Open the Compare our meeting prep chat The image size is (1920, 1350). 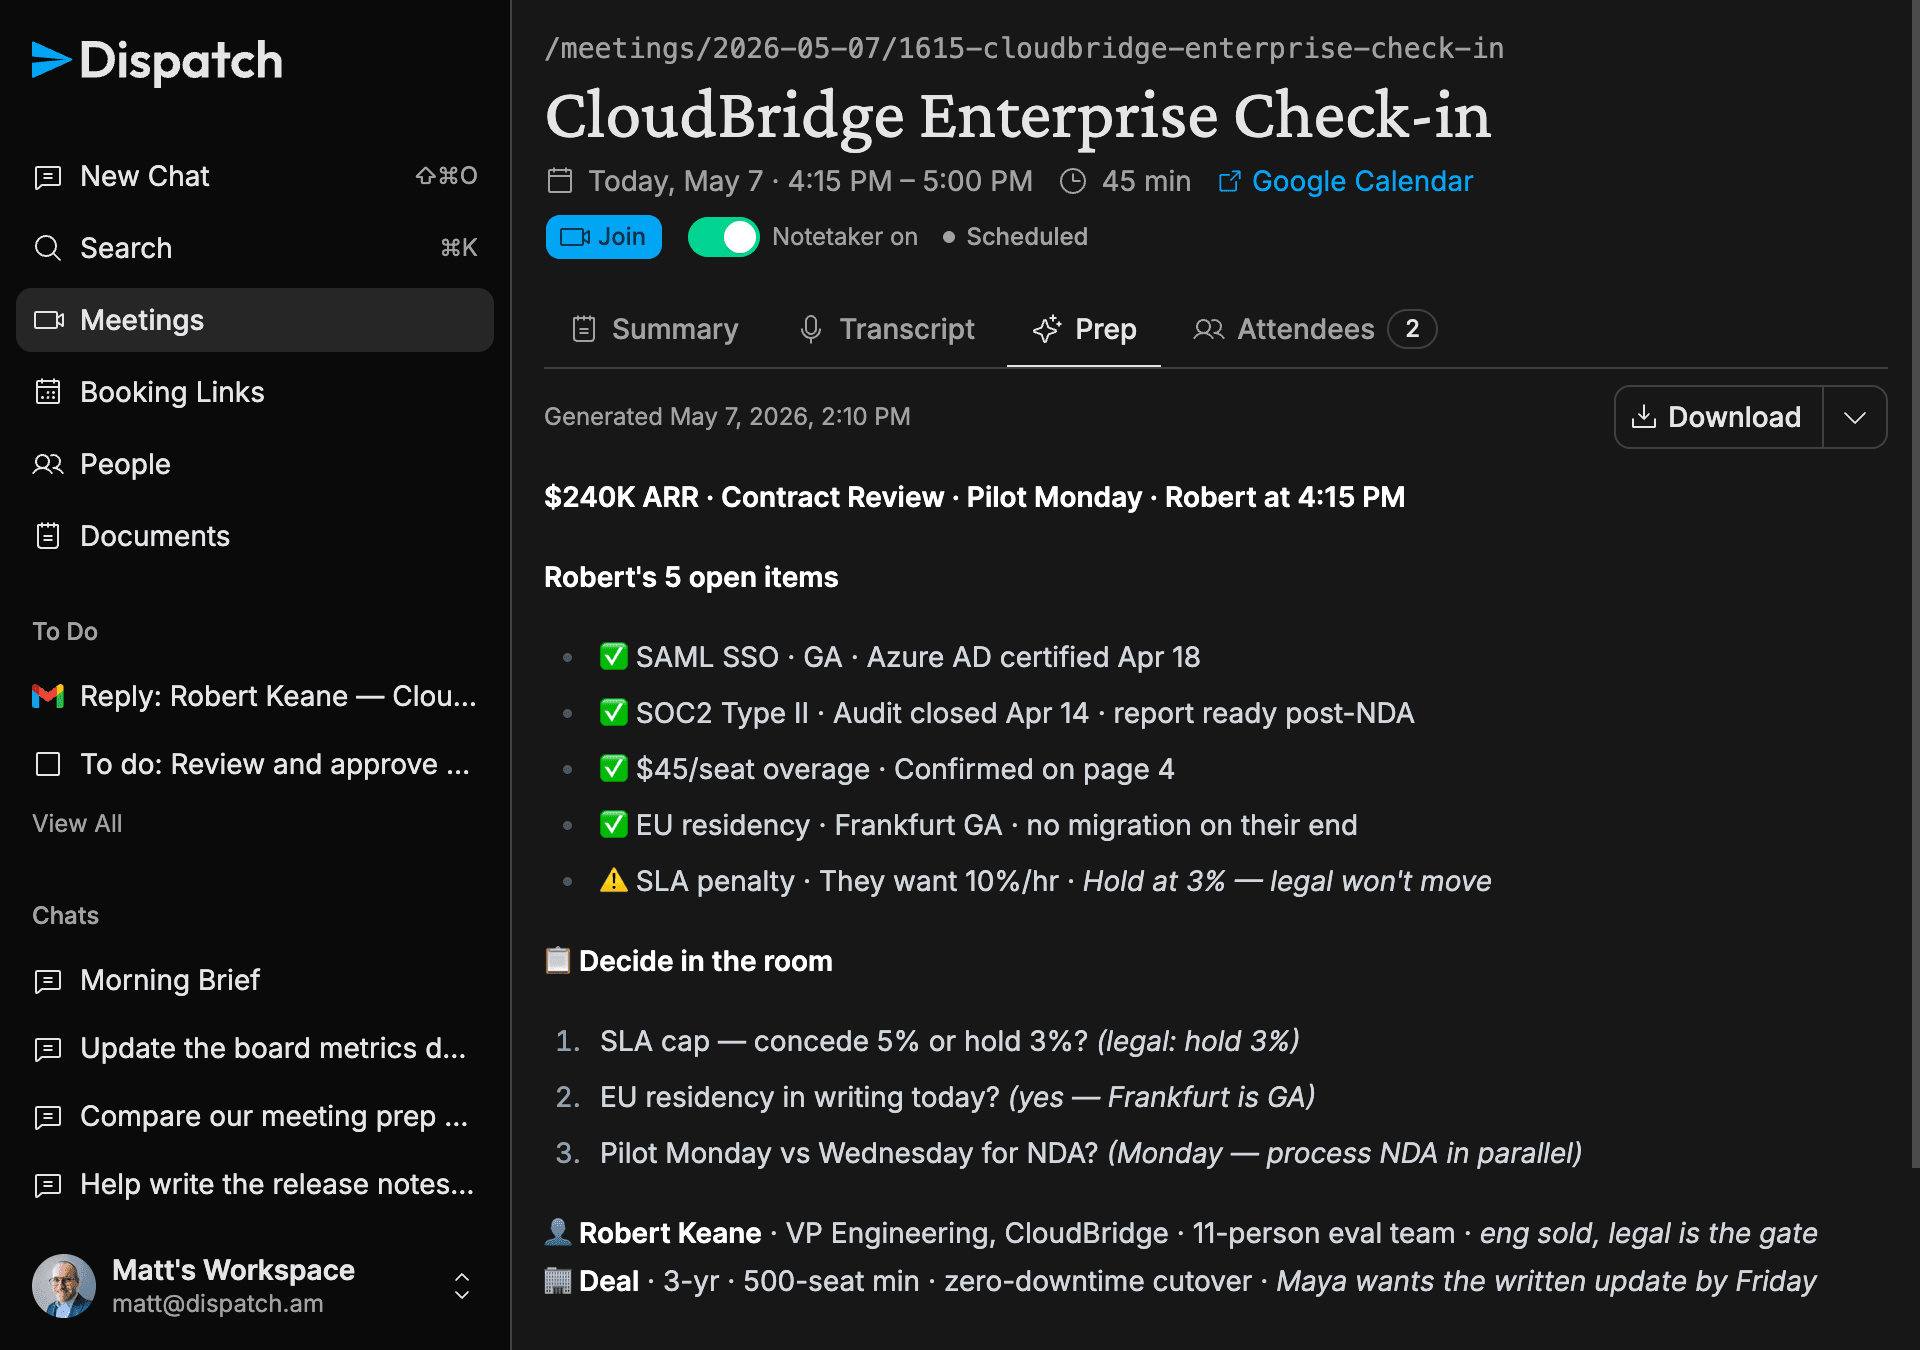(x=255, y=1116)
